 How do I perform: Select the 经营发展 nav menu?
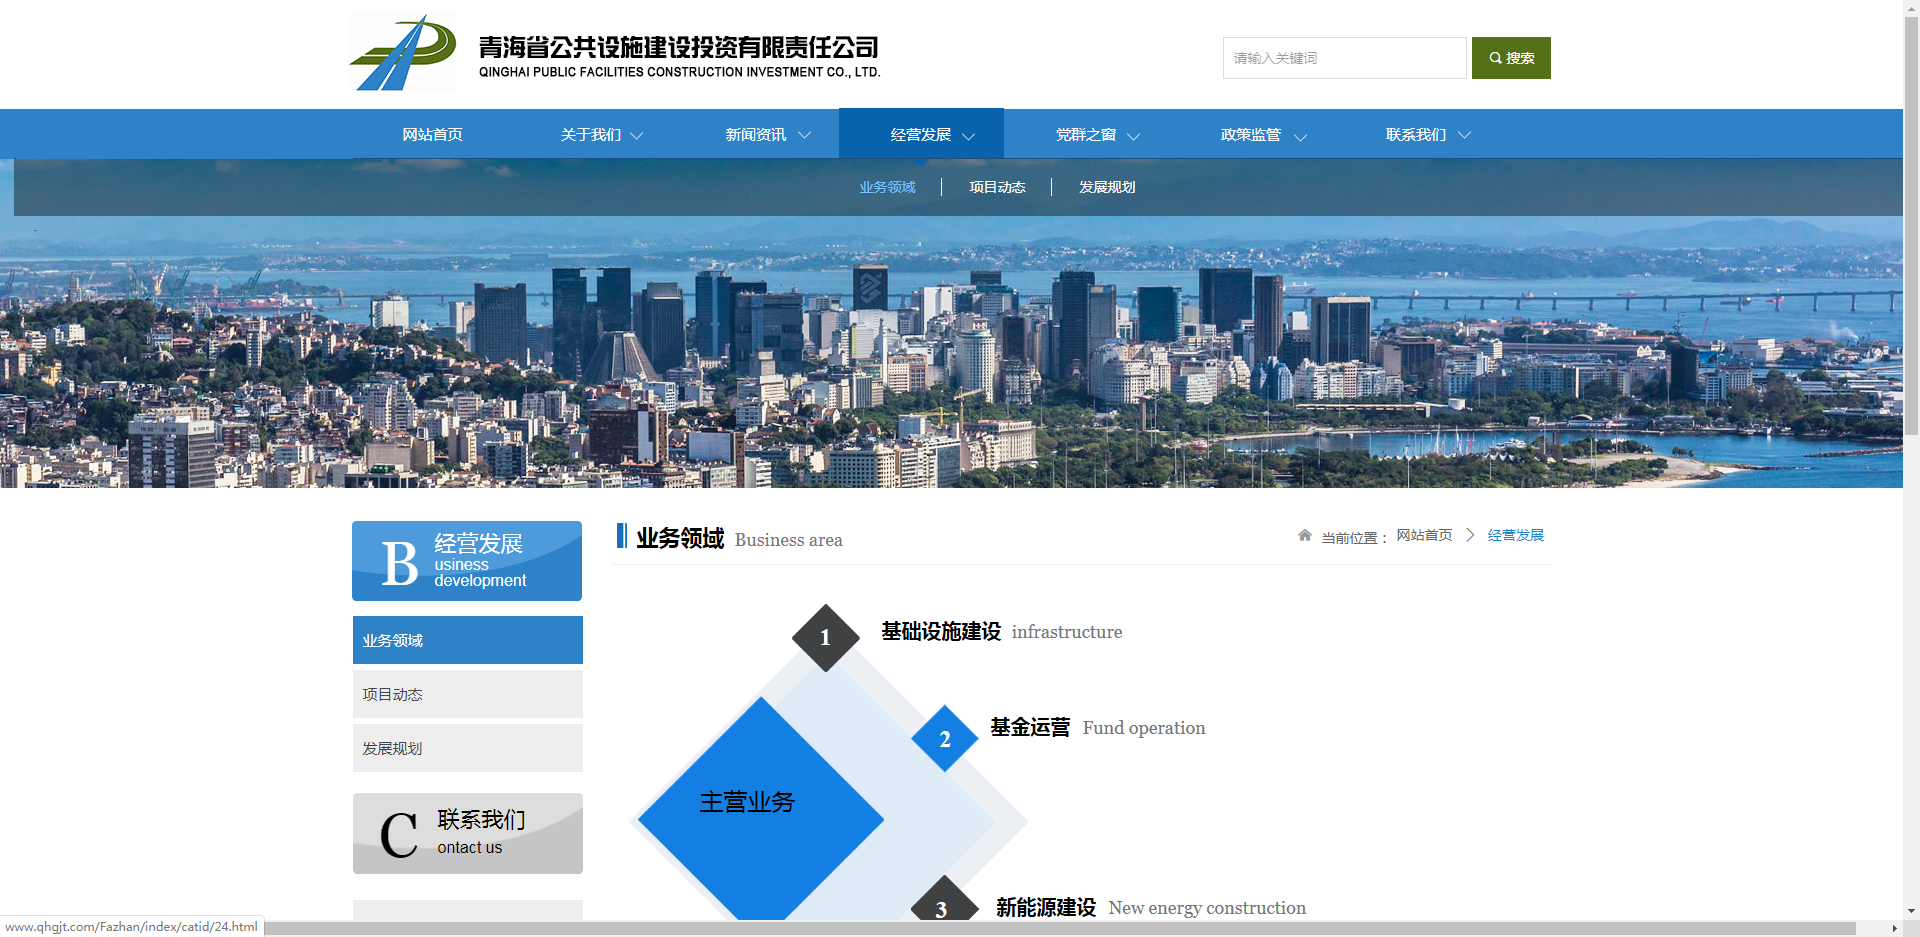[x=921, y=135]
